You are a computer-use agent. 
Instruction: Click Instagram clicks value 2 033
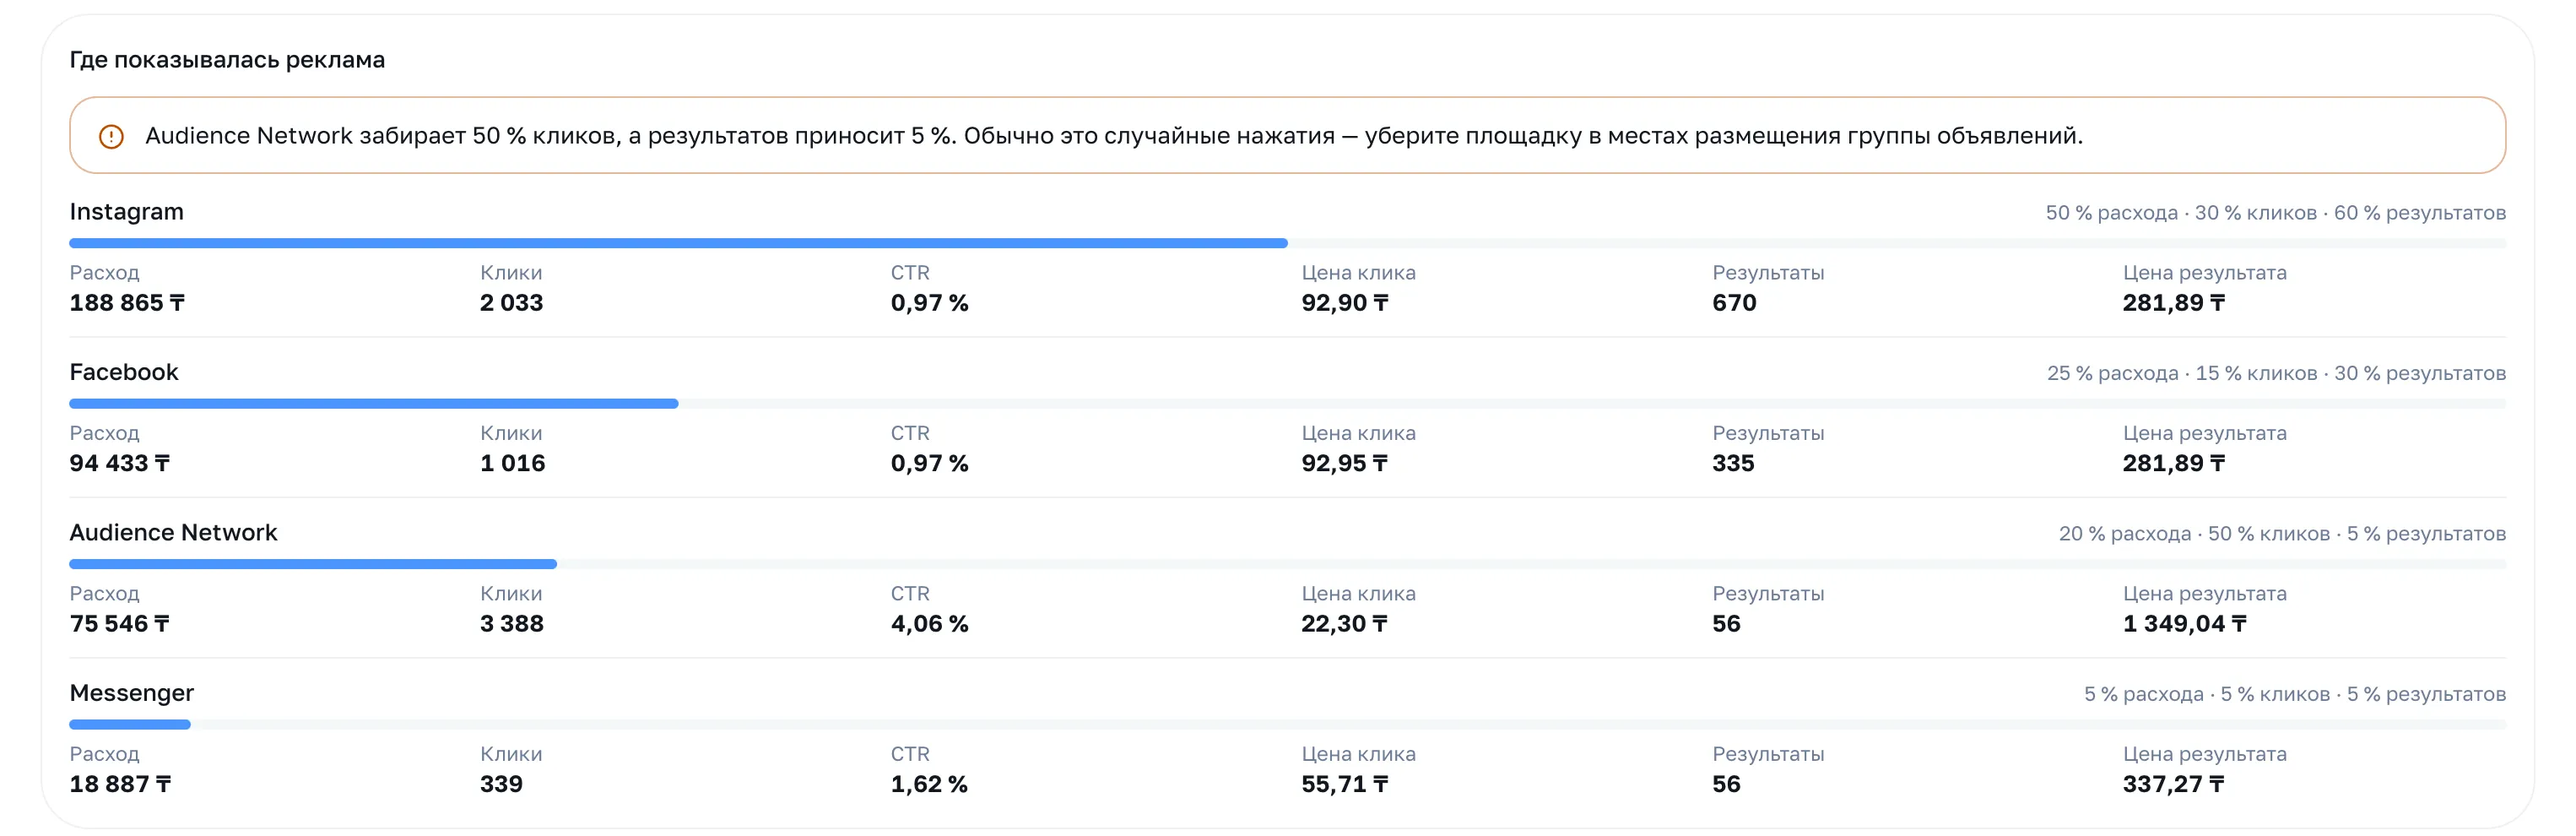coord(511,303)
